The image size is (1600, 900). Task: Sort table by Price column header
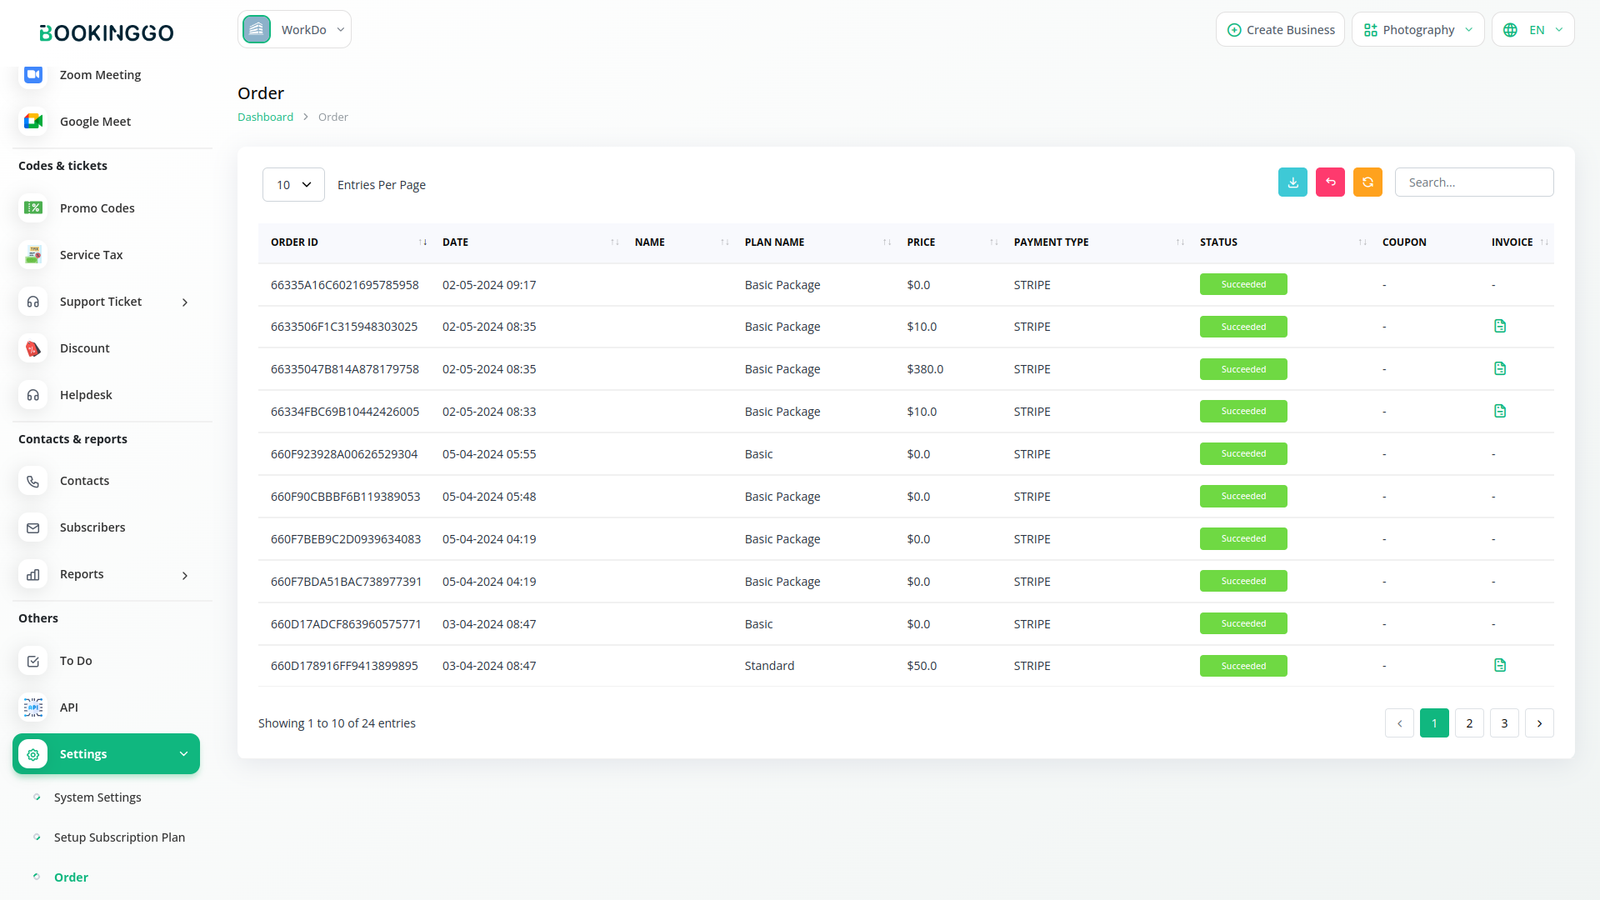(921, 242)
